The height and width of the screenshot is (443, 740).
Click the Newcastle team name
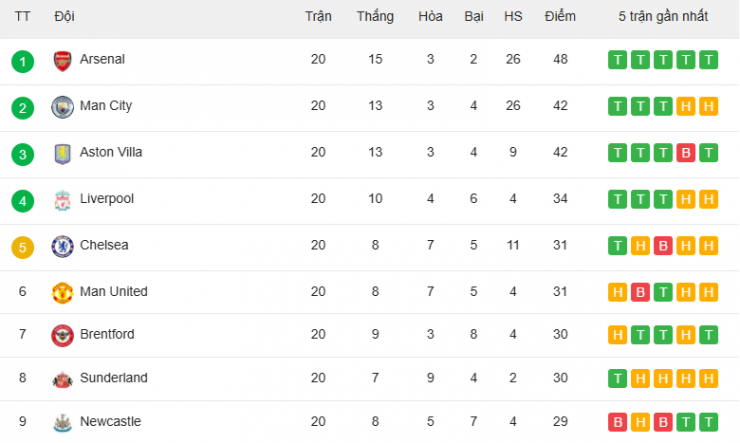[110, 422]
